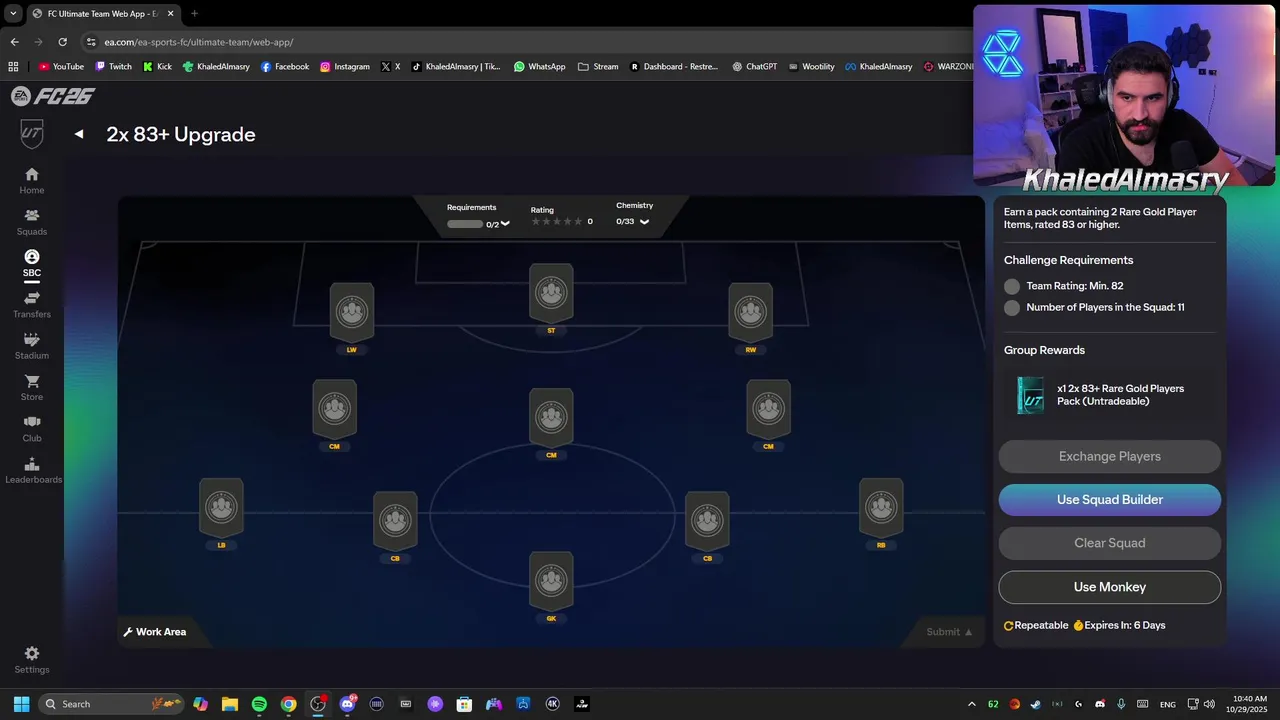Select the empty RW player slot

[751, 312]
